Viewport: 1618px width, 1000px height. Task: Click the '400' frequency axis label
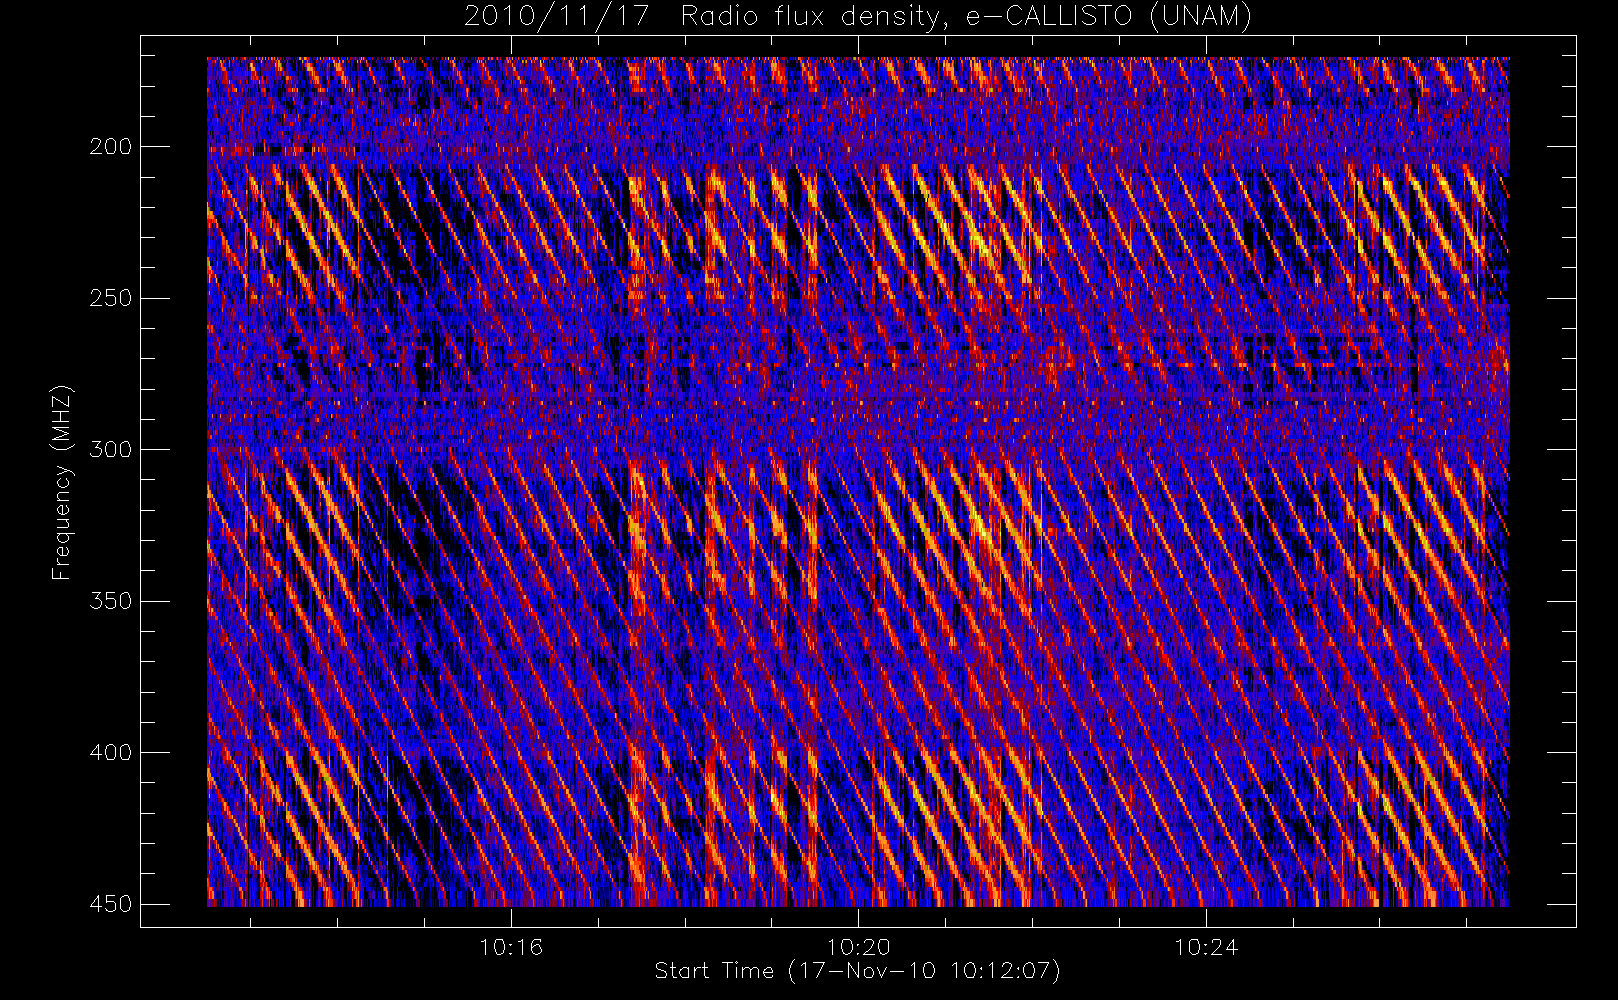(110, 752)
